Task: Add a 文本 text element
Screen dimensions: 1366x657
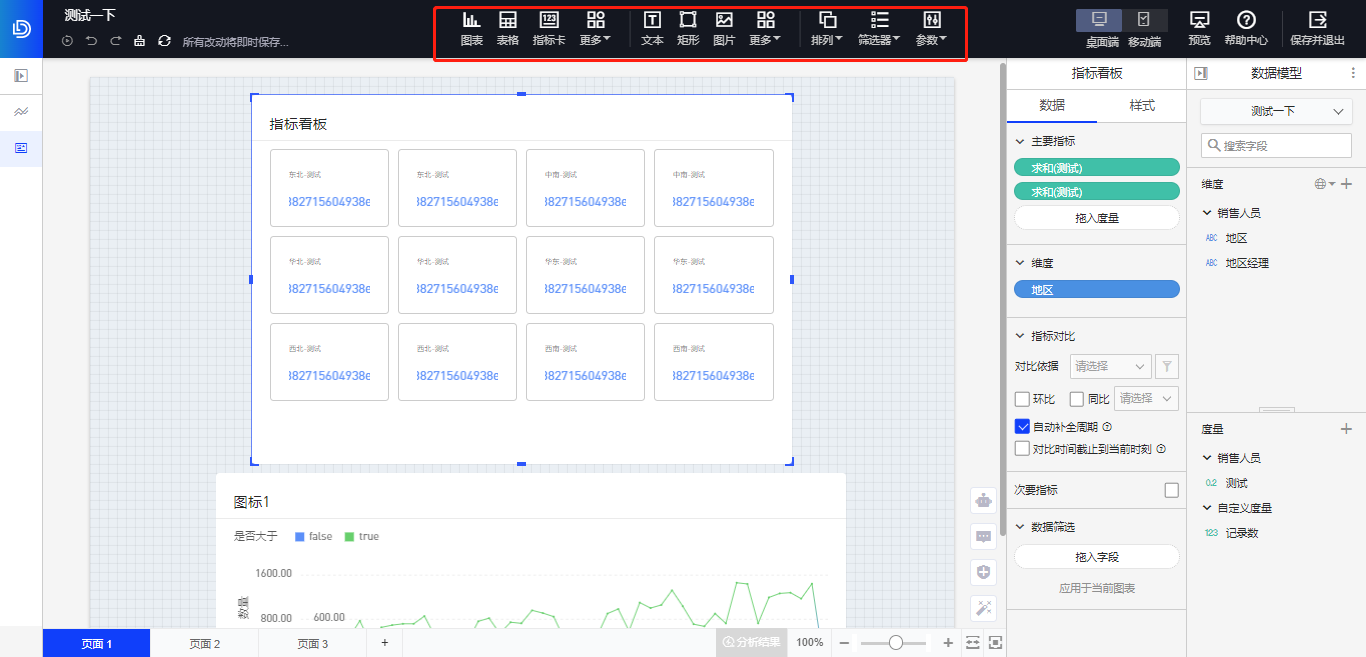Action: 652,28
